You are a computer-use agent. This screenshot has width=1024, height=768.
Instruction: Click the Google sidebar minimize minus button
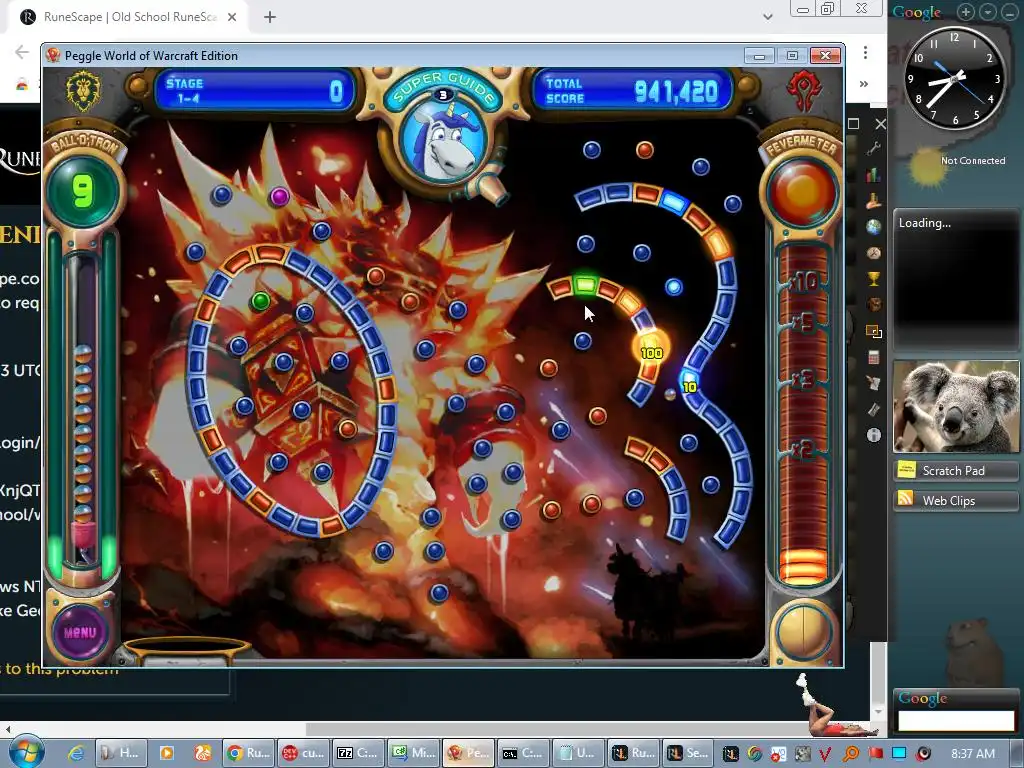(1010, 12)
